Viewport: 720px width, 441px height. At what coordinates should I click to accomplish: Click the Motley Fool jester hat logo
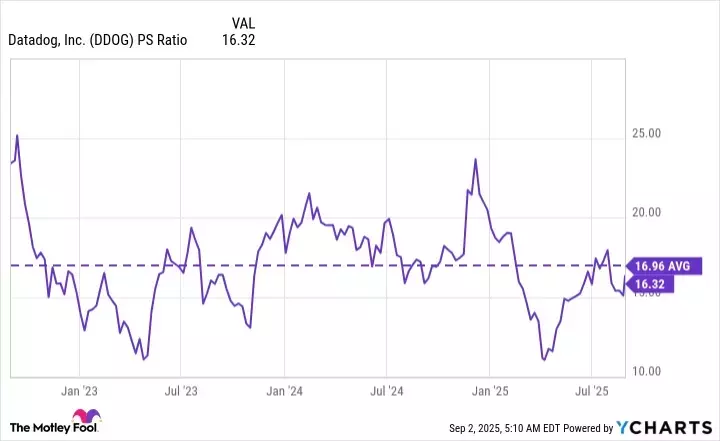point(91,416)
